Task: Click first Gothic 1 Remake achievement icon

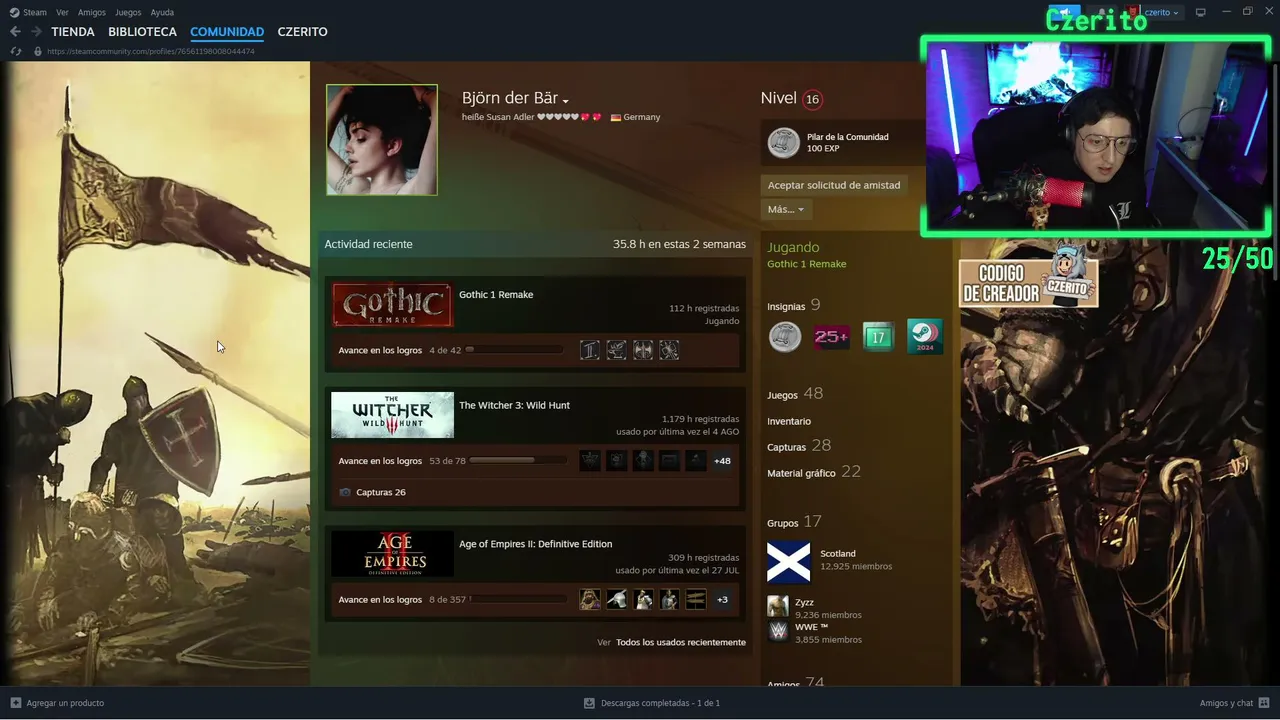Action: pyautogui.click(x=590, y=350)
